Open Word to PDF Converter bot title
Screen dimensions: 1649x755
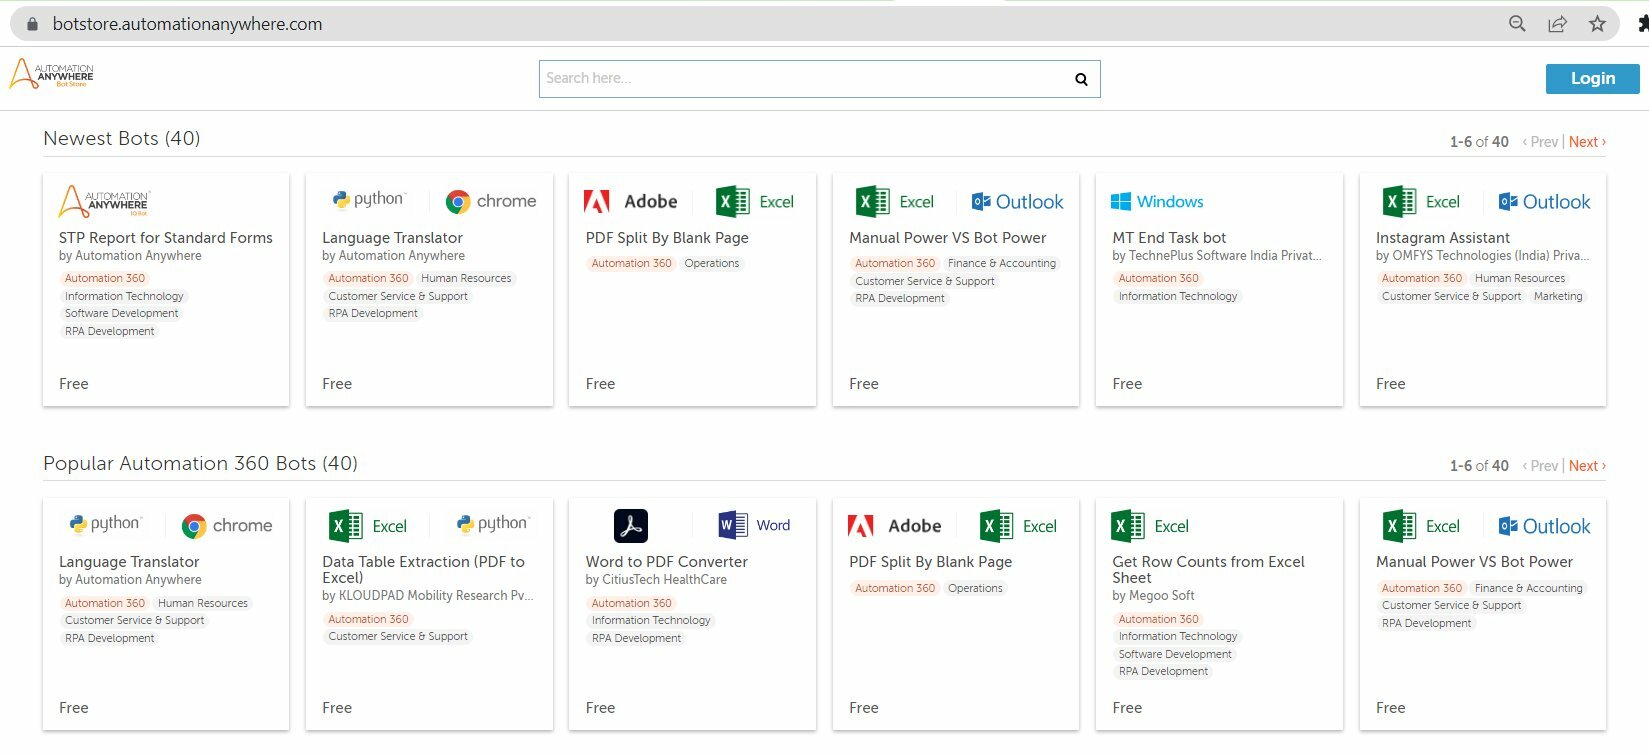tap(667, 562)
